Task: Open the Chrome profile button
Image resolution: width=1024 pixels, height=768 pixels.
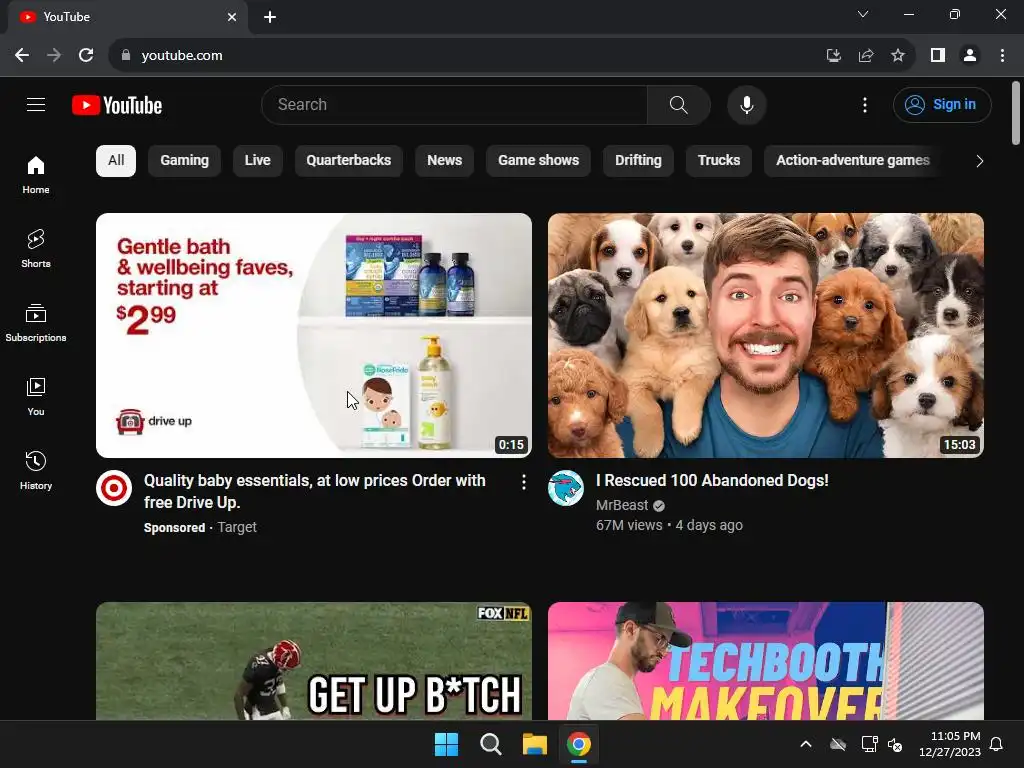Action: pos(970,56)
